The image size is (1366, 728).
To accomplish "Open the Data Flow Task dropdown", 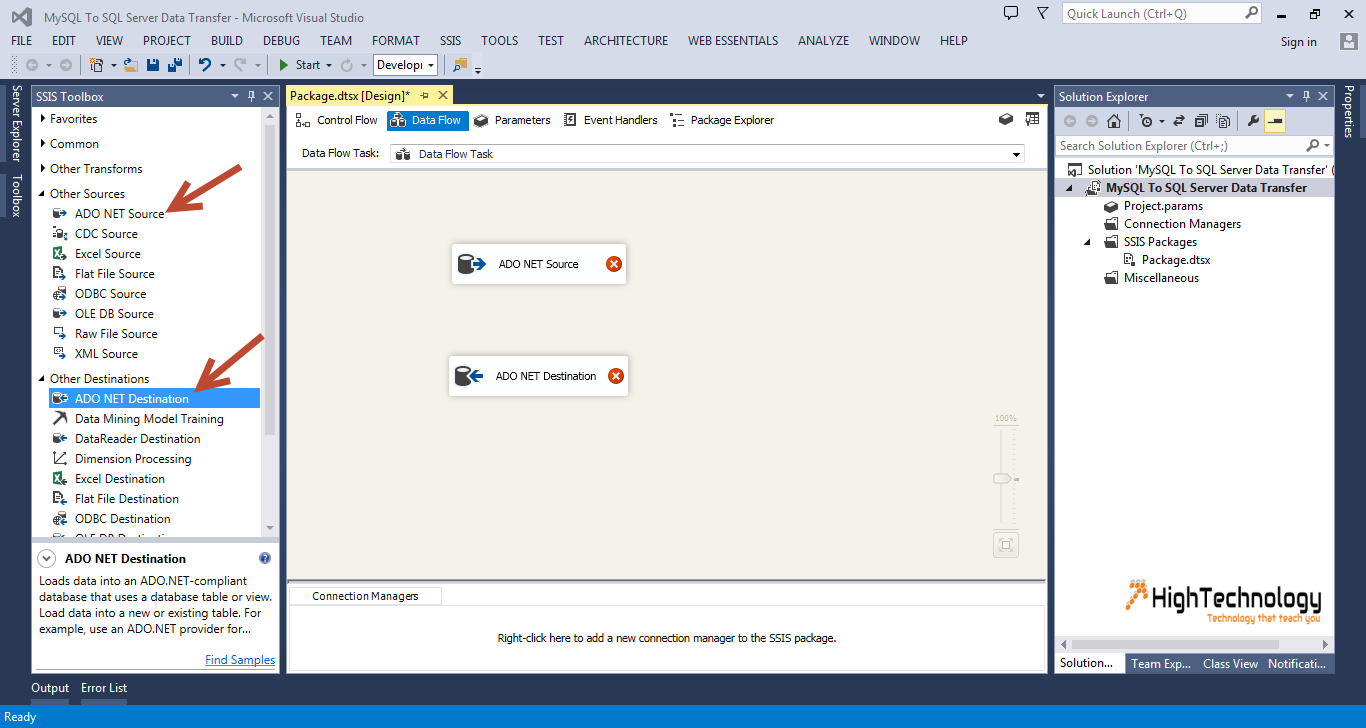I will 1017,155.
